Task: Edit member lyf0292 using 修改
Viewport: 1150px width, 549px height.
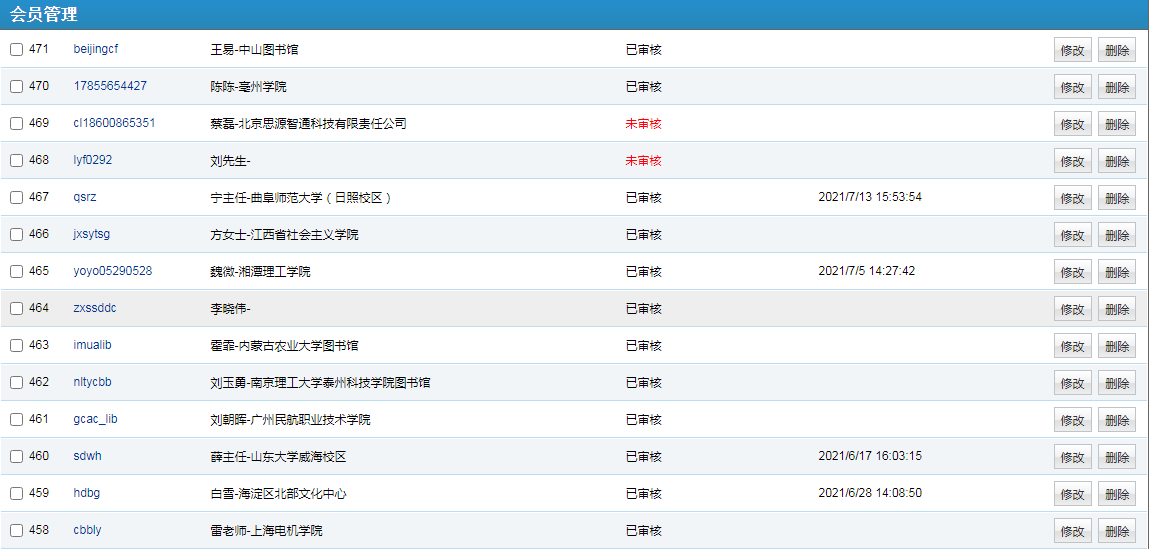Action: tap(1072, 161)
